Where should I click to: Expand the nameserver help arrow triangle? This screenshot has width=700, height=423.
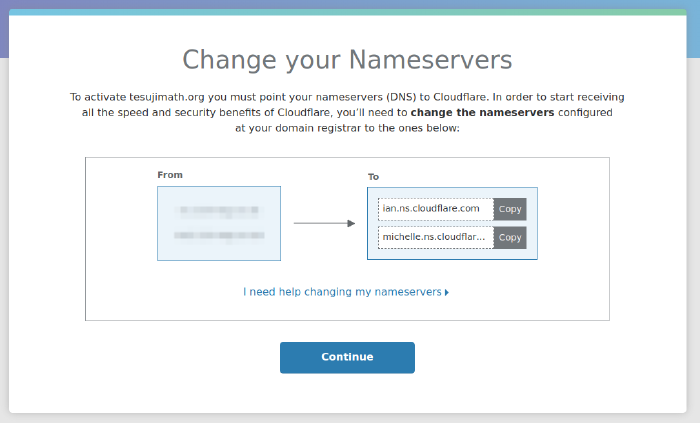tap(447, 293)
